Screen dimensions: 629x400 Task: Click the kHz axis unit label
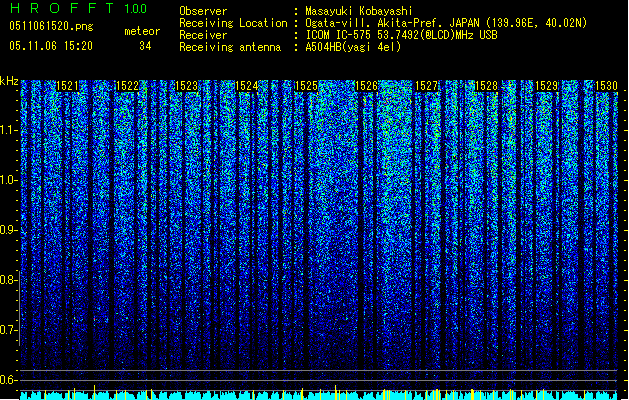tap(9, 81)
